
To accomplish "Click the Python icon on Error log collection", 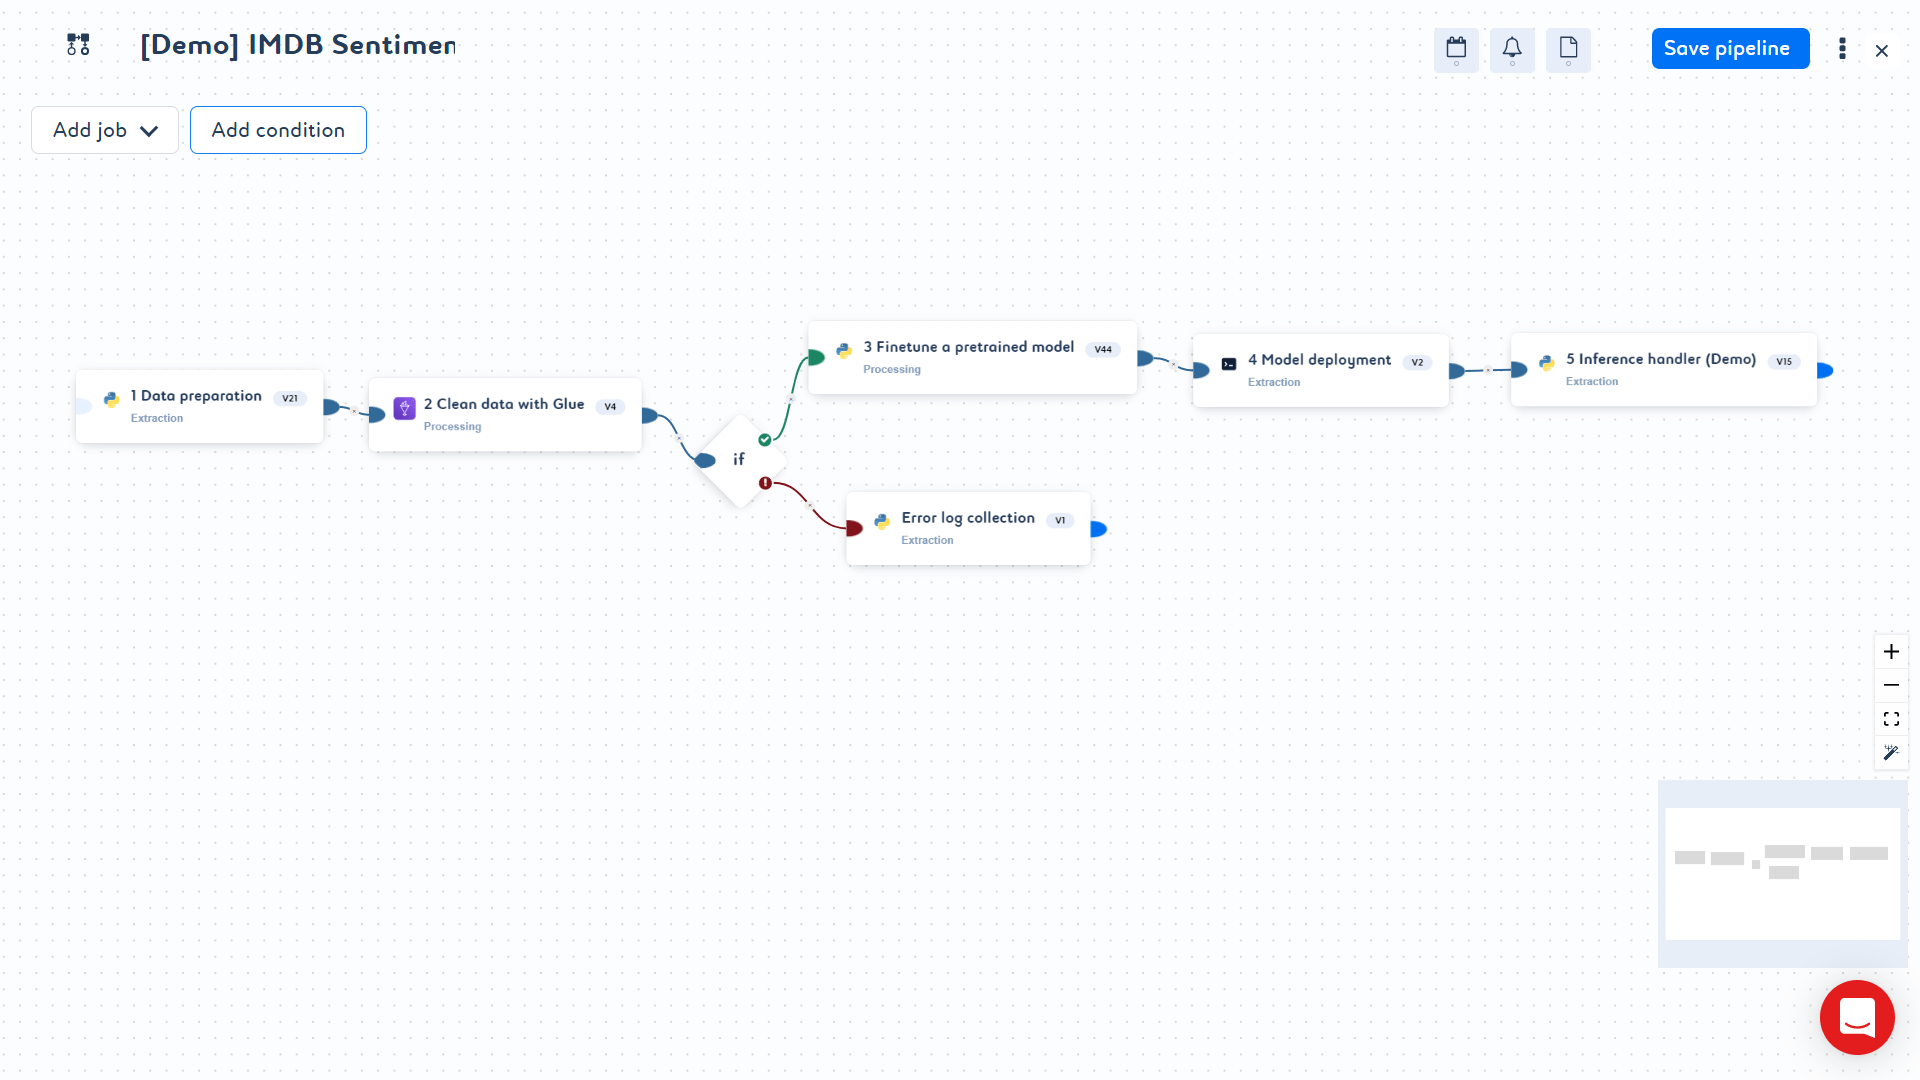I will [882, 521].
